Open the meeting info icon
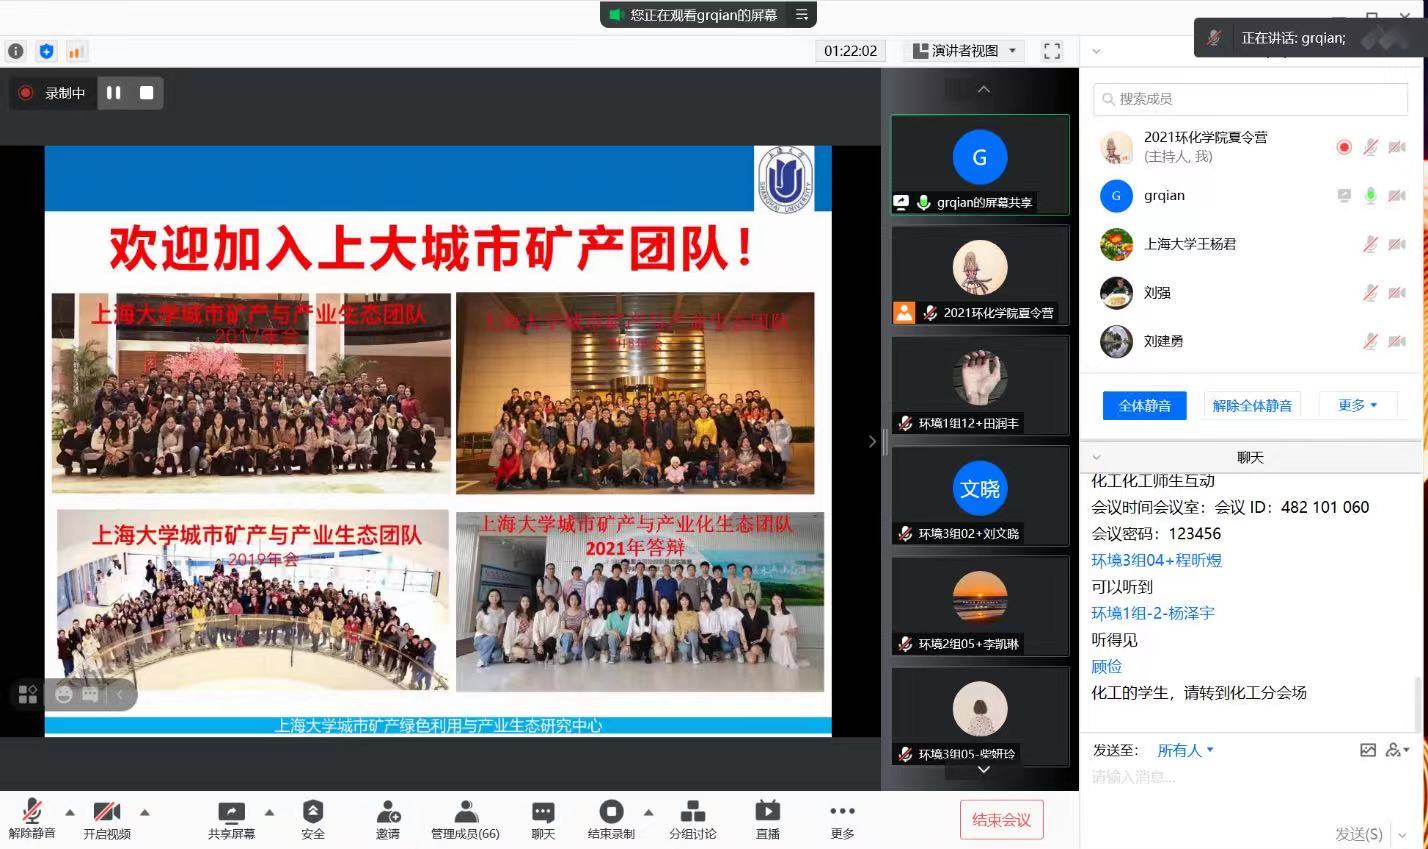Screen dimensions: 1428x849 (16, 51)
